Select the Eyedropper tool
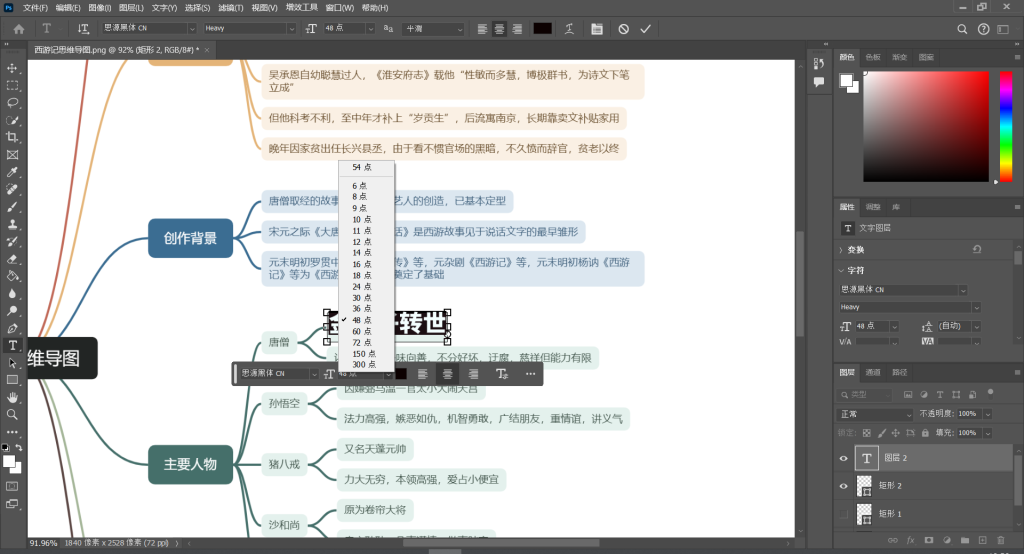 tap(12, 172)
